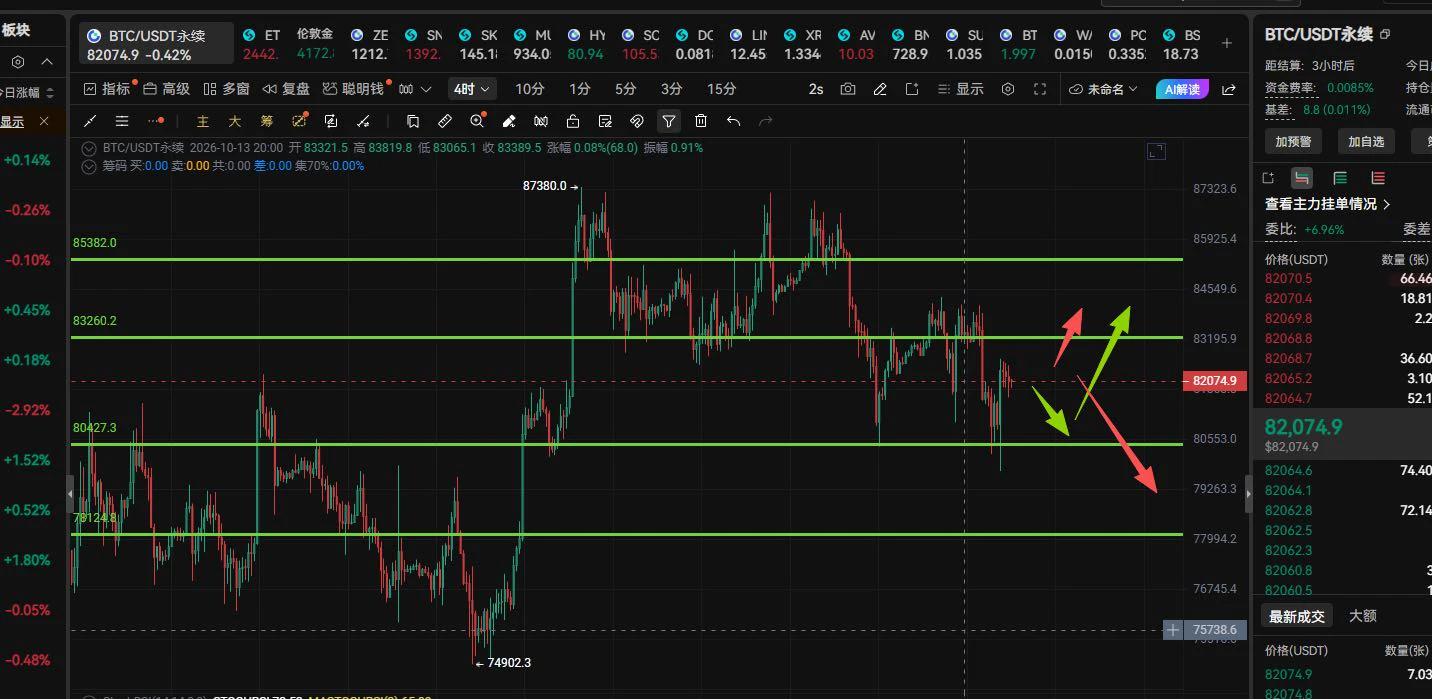Show only buy orders in order book
This screenshot has height=699, width=1432.
point(1340,178)
